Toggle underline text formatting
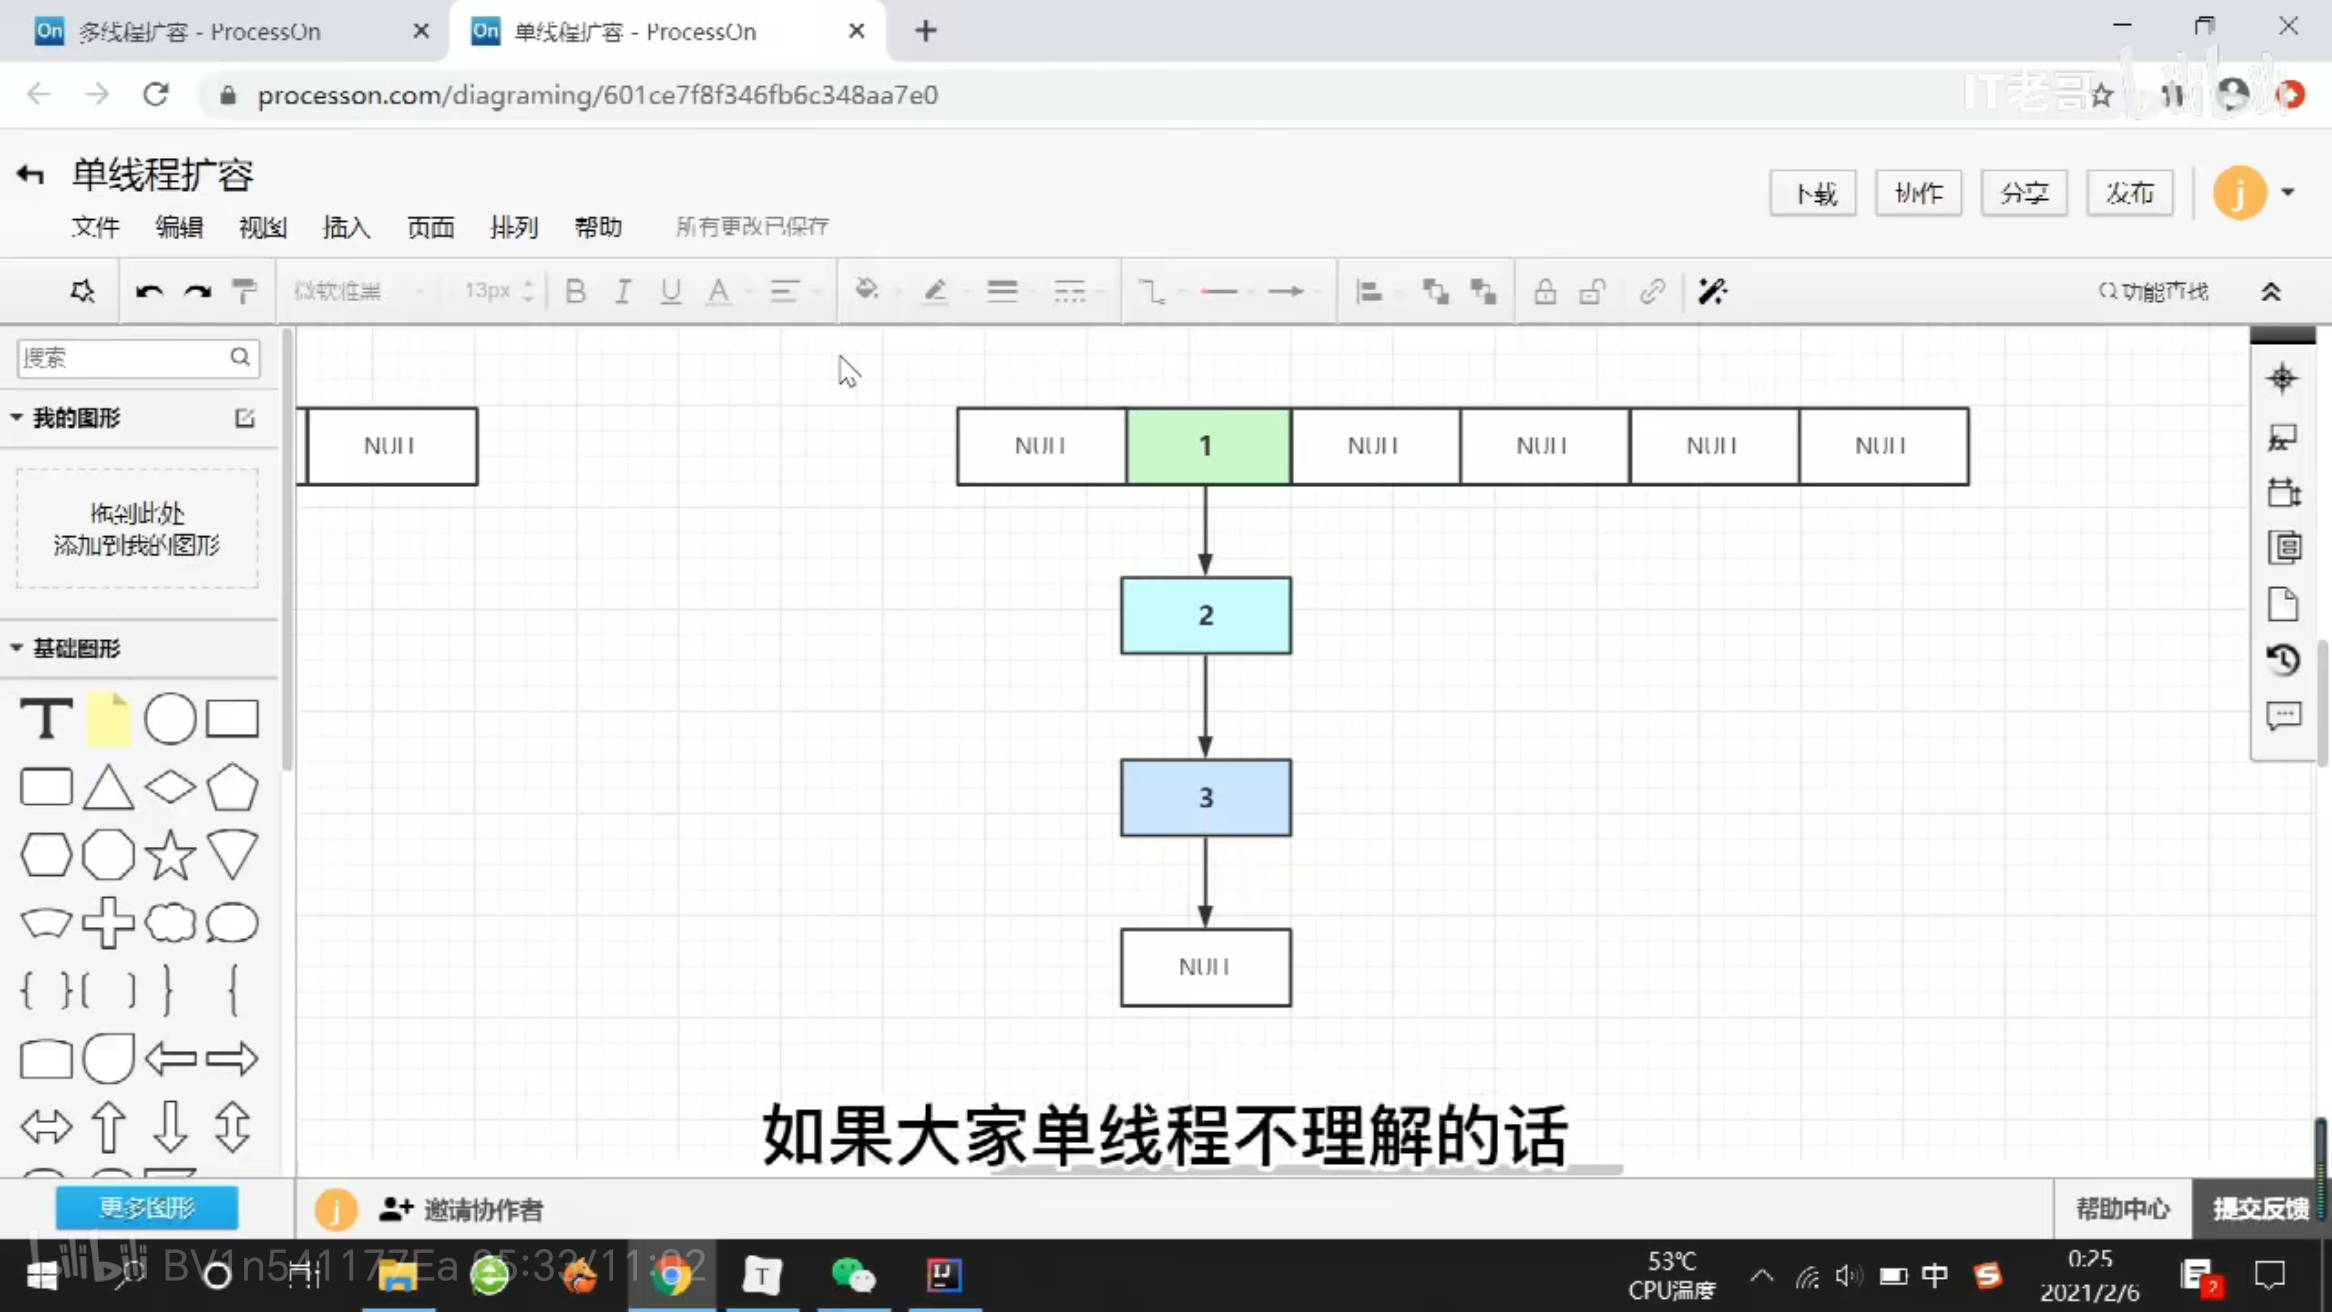This screenshot has width=2332, height=1312. click(670, 291)
